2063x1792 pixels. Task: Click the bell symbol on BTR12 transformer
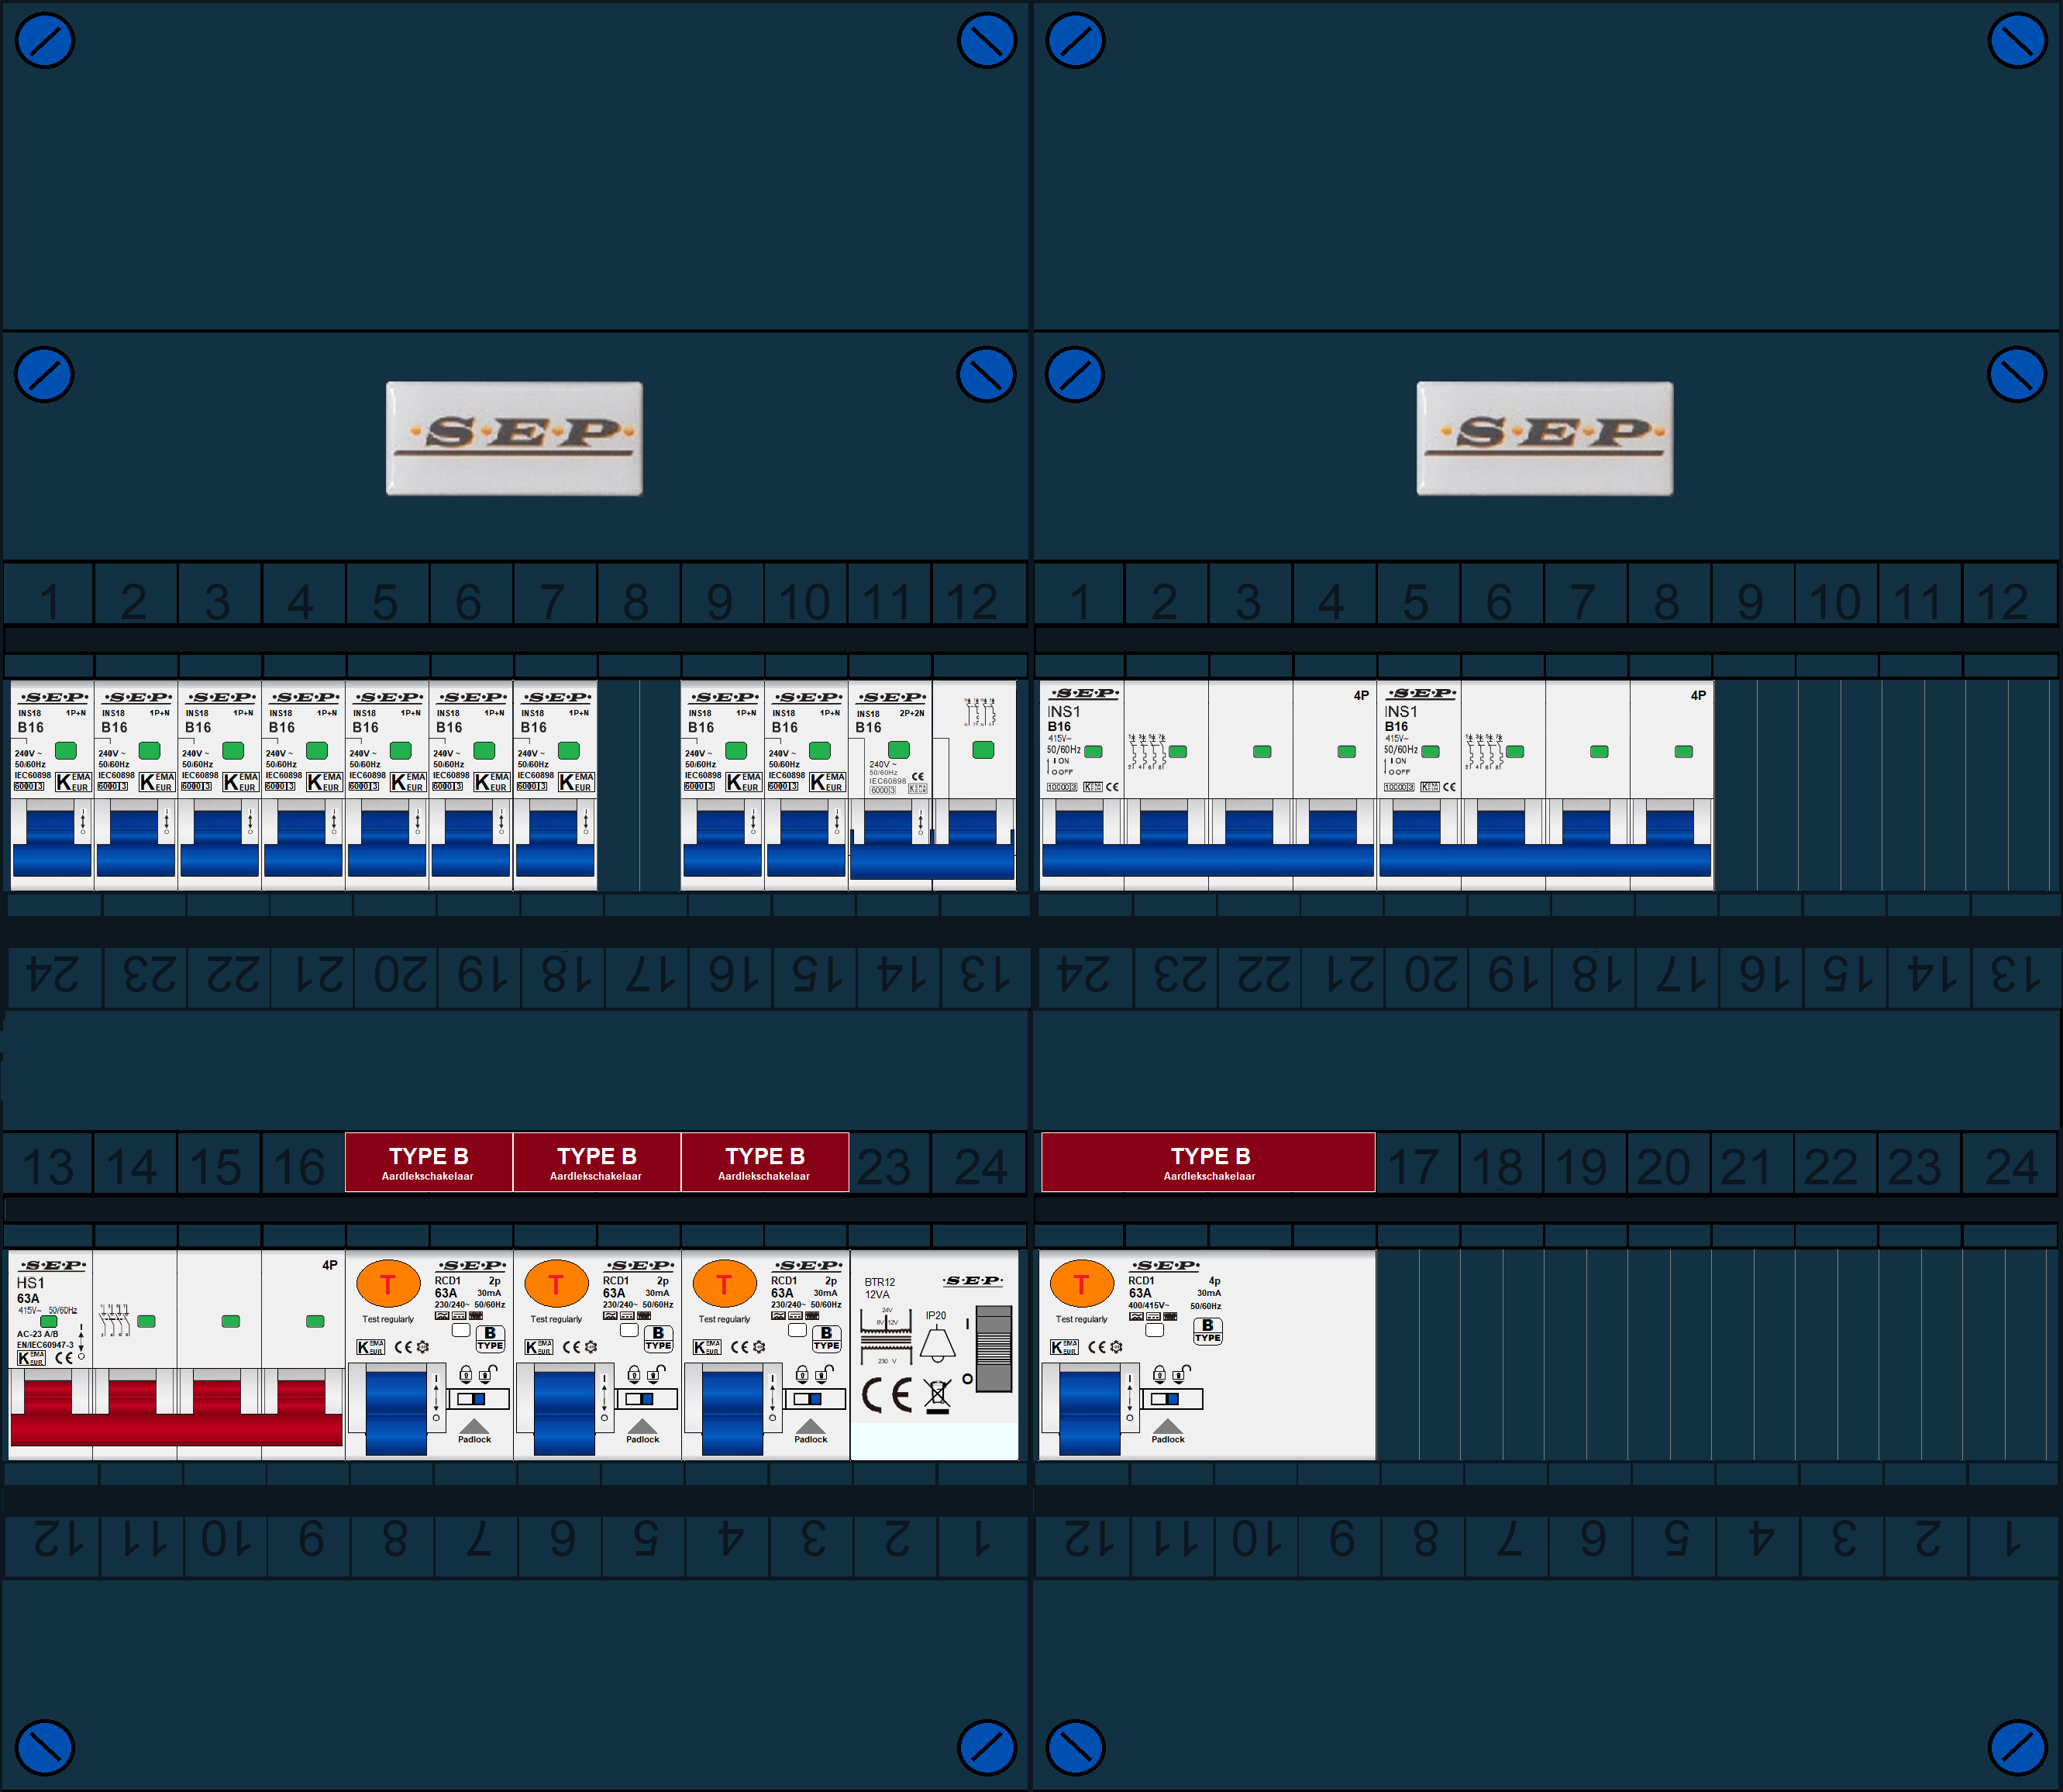point(937,1343)
